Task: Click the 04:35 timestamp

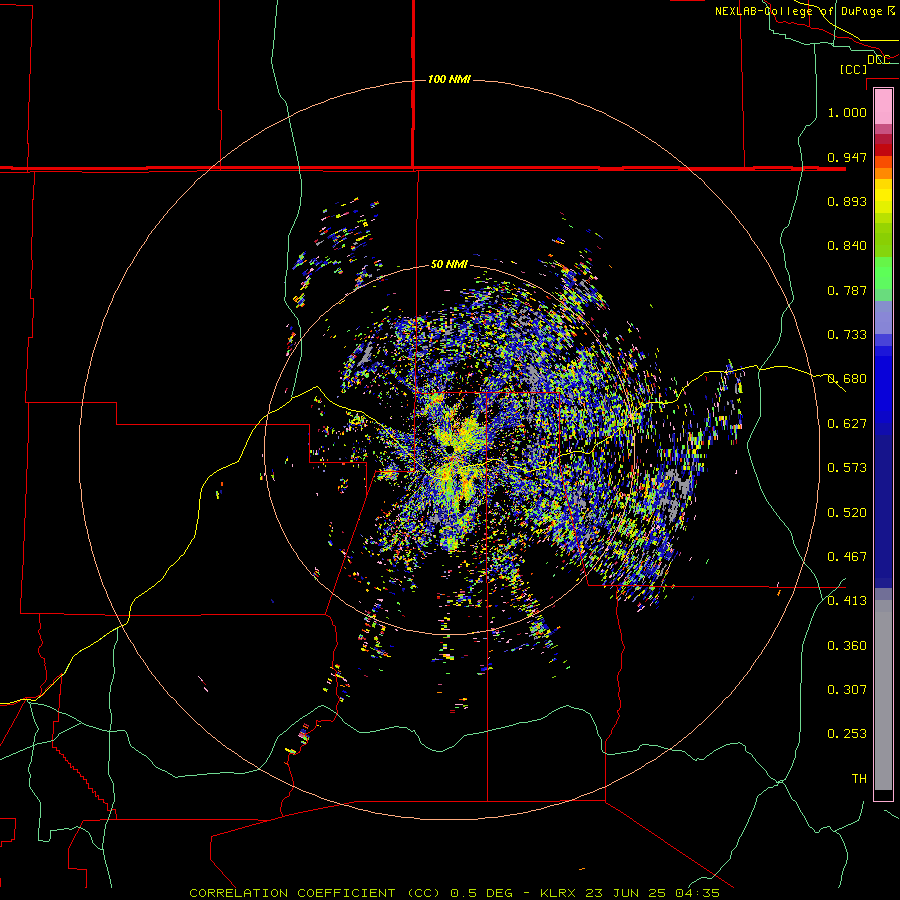Action: click(x=696, y=893)
